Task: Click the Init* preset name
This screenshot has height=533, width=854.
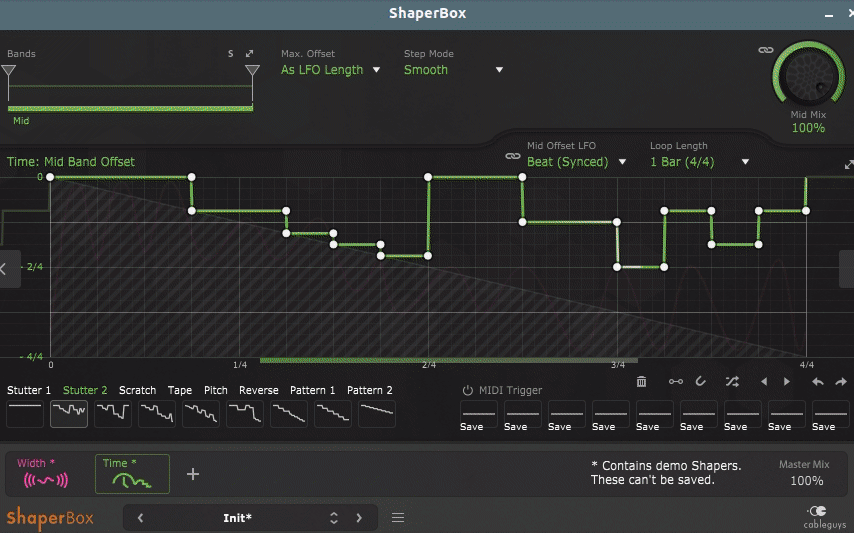Action: 237,518
